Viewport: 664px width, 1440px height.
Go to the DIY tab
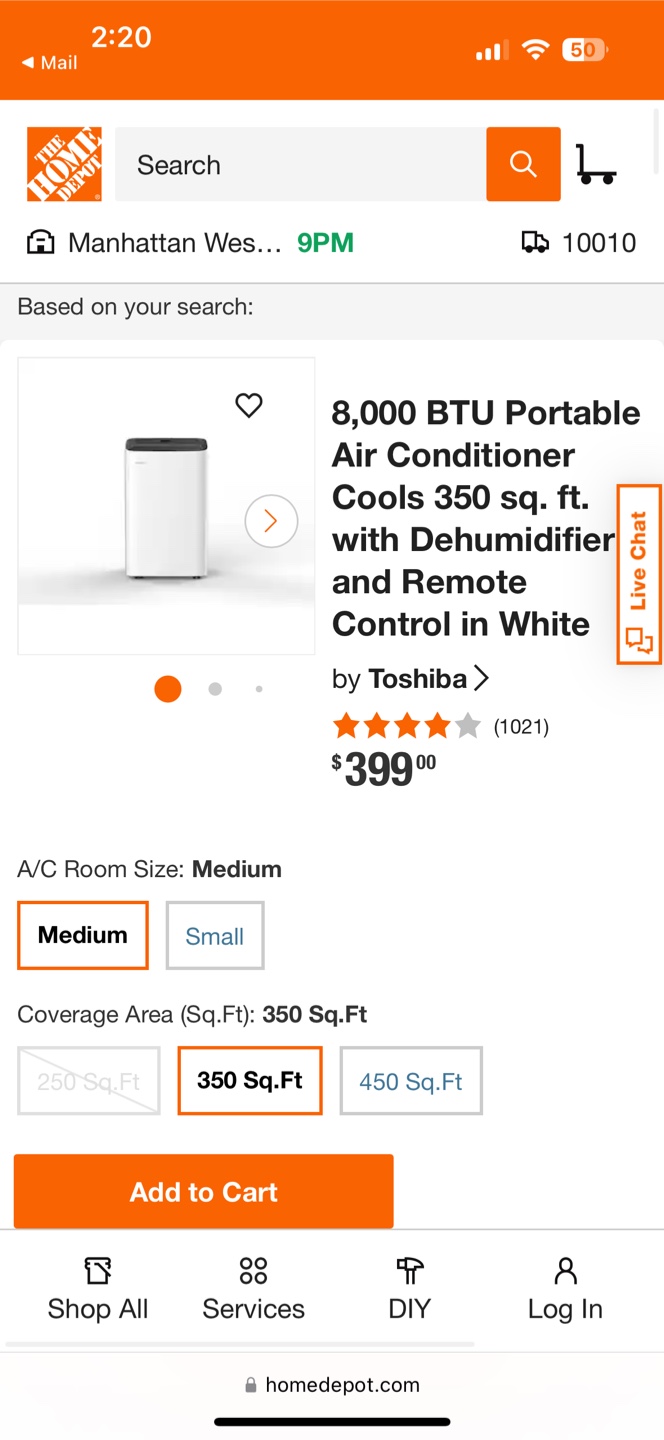410,1289
